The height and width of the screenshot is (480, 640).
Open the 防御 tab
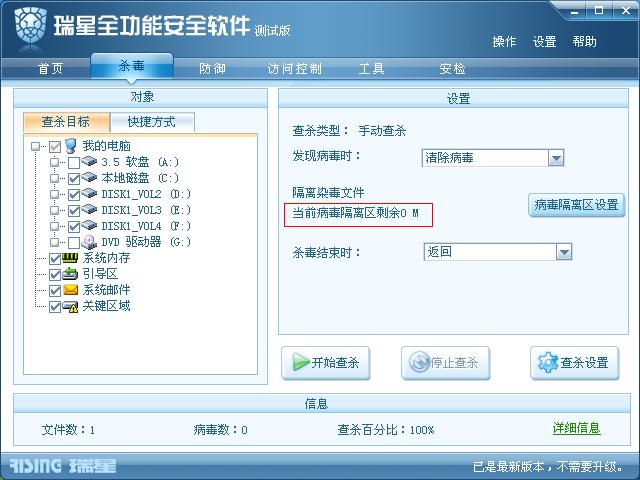point(212,68)
